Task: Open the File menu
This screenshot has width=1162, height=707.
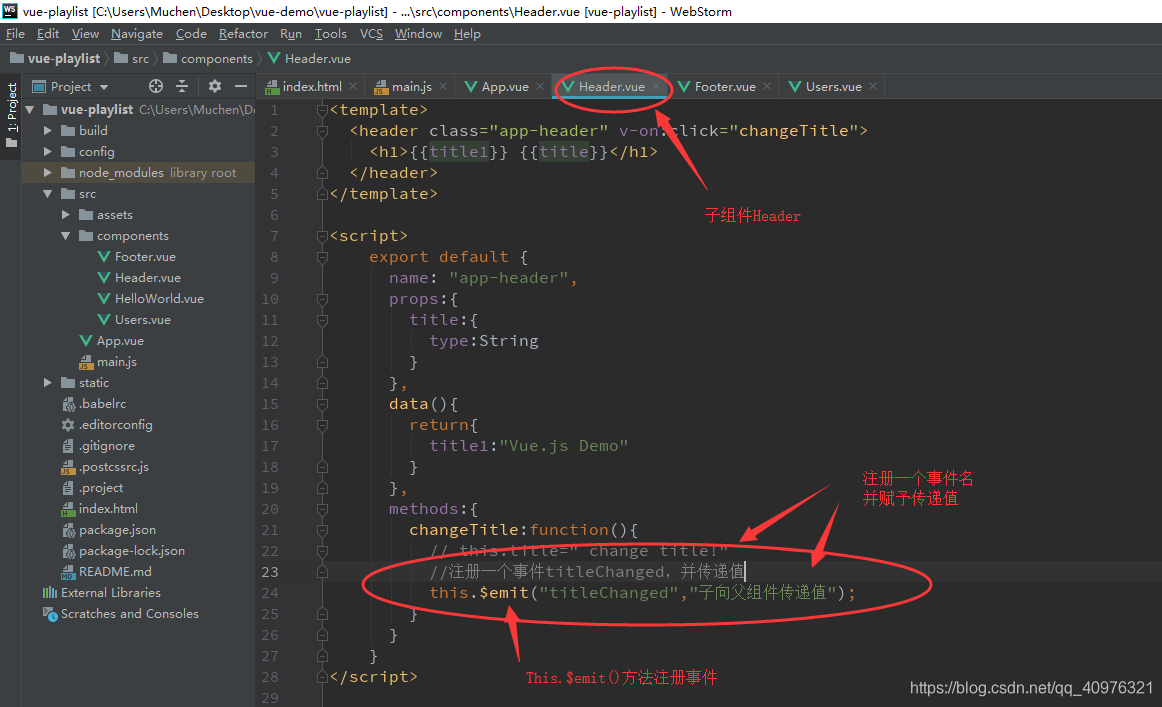Action: pos(15,33)
